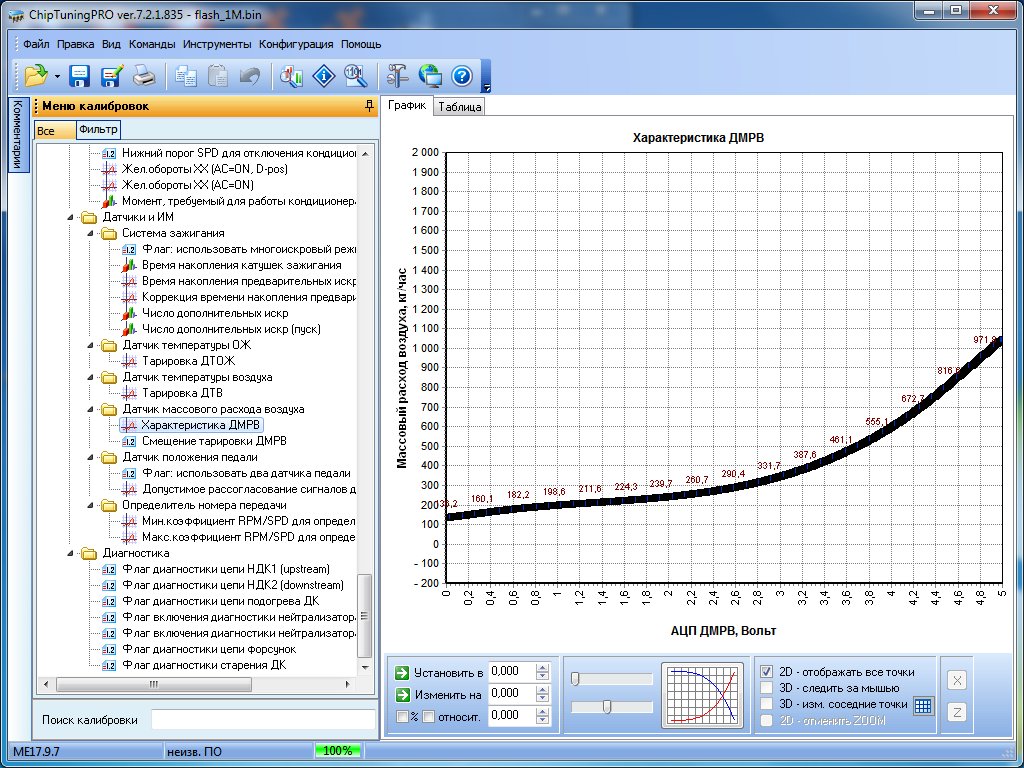This screenshot has width=1024, height=768.
Task: Collapse the 'Диагностика' tree folder
Action: [x=71, y=553]
